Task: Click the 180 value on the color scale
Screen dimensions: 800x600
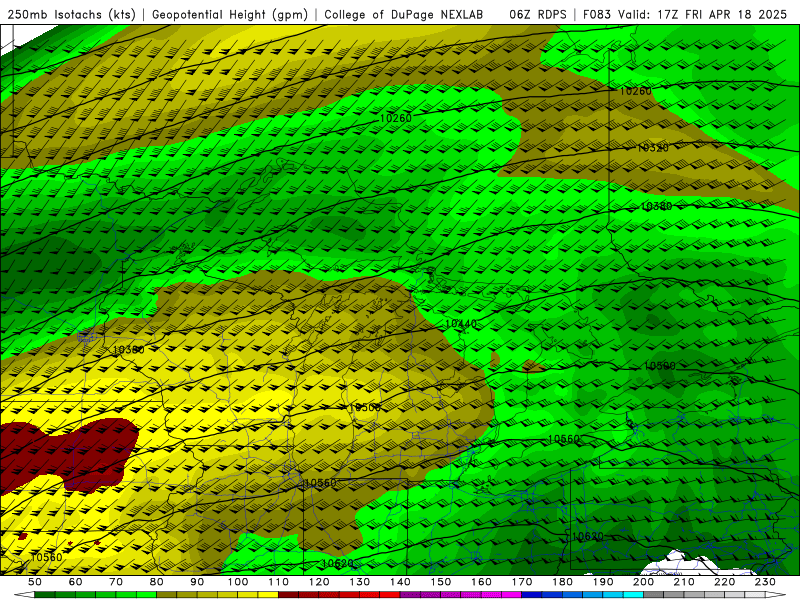Action: [x=562, y=582]
